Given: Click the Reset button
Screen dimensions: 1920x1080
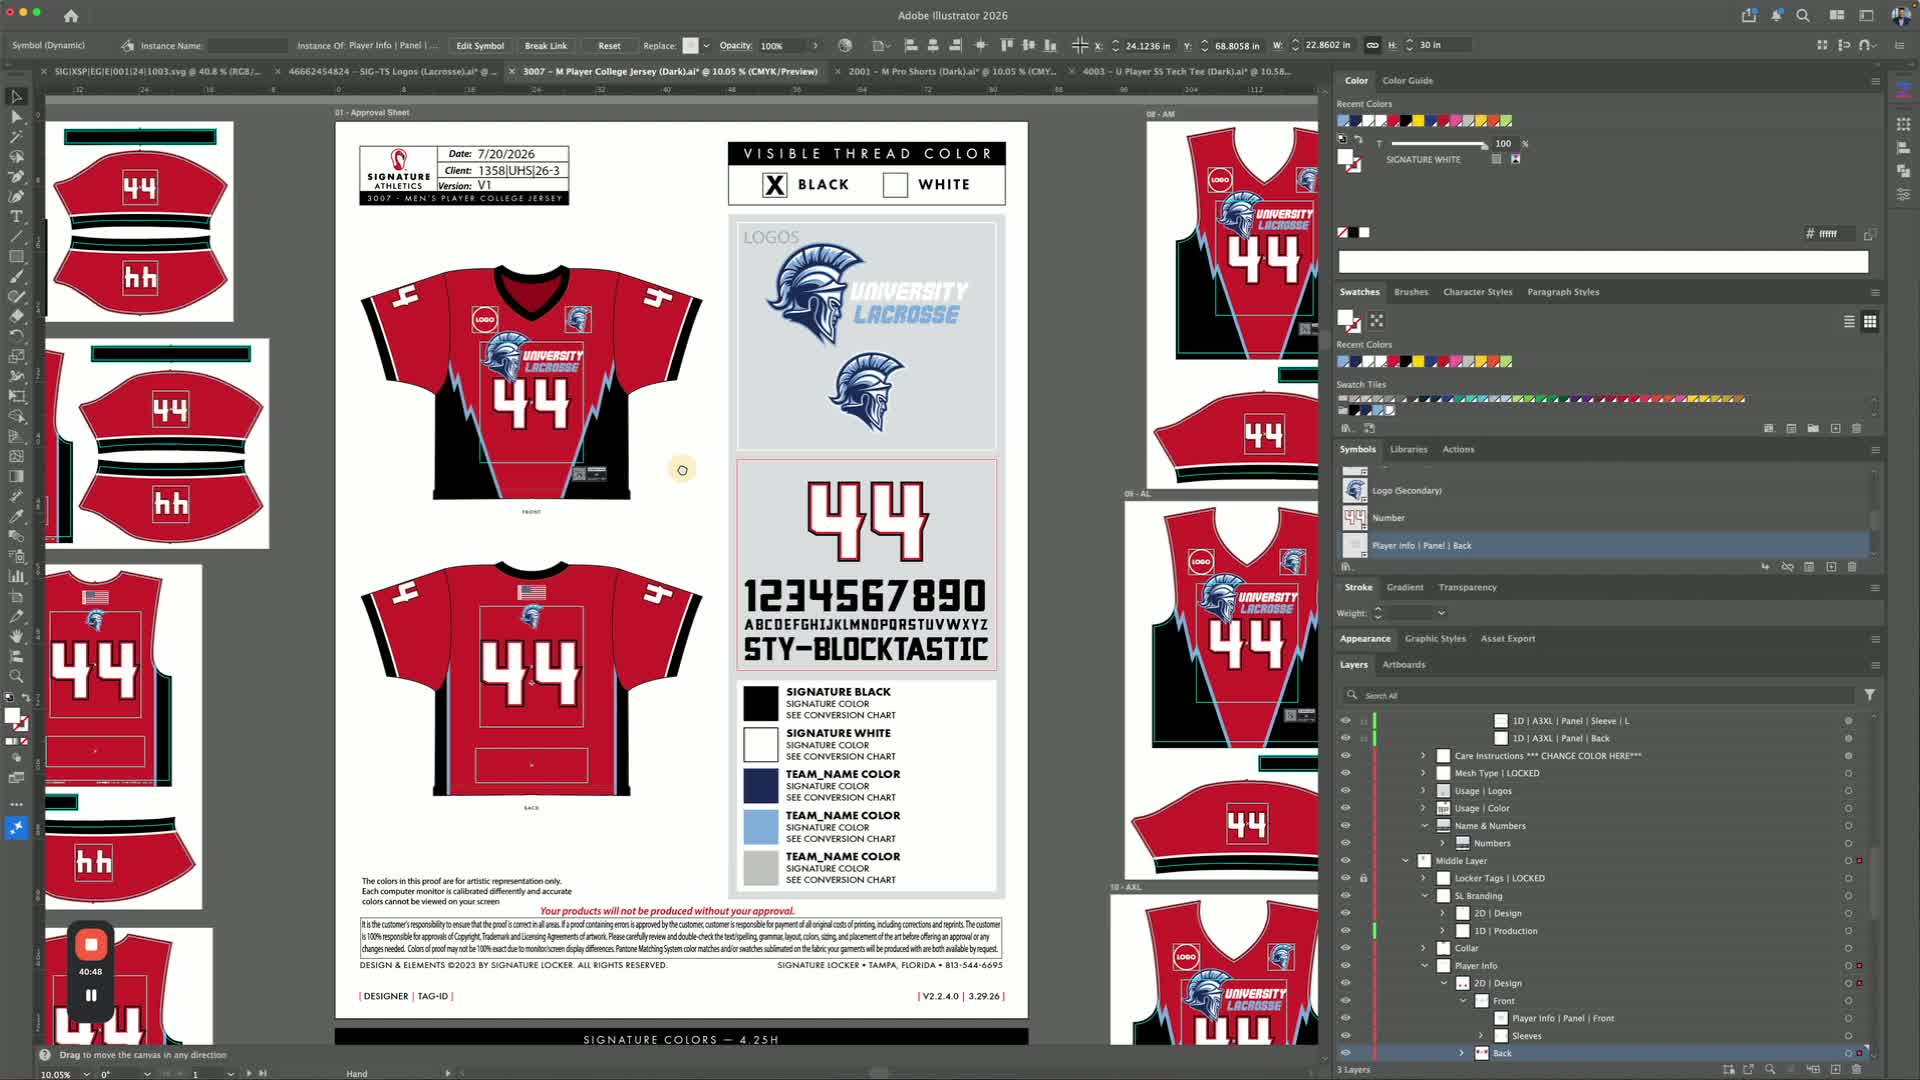Looking at the screenshot, I should pyautogui.click(x=609, y=45).
